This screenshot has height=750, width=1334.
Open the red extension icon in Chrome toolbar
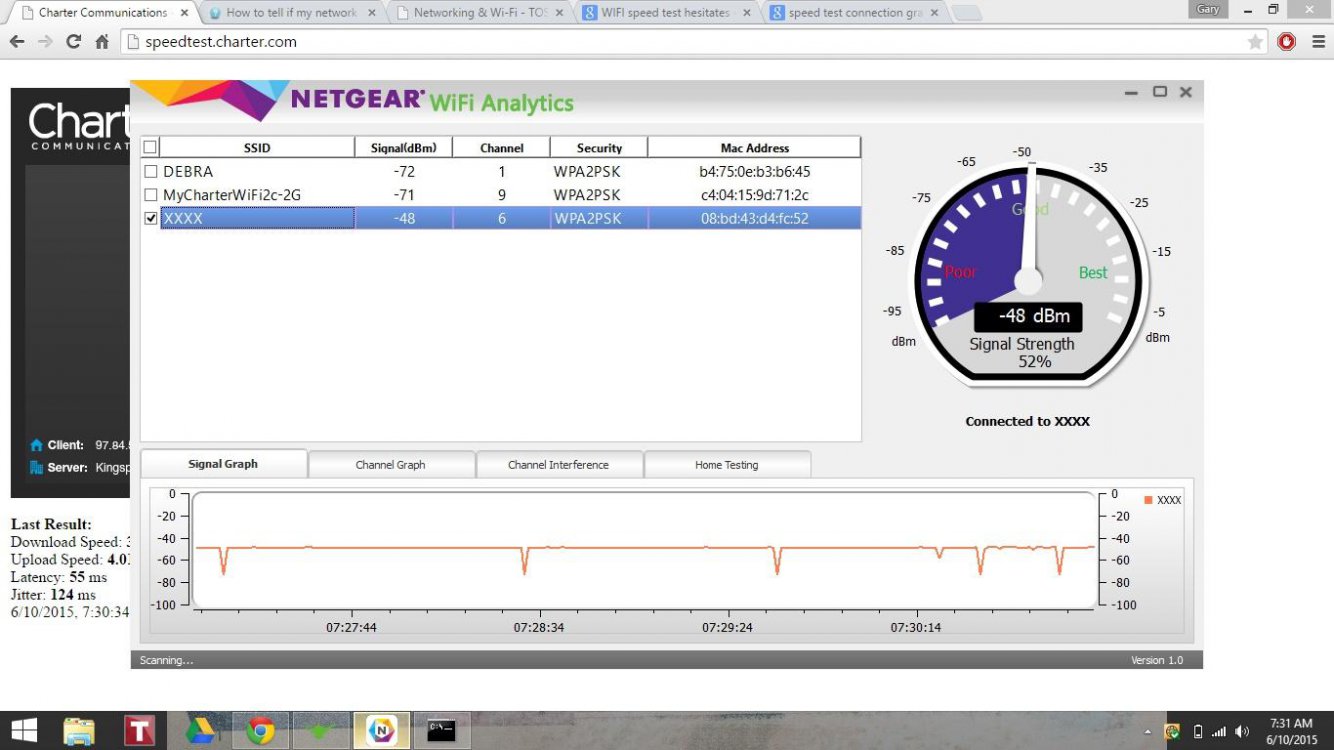(x=1287, y=42)
